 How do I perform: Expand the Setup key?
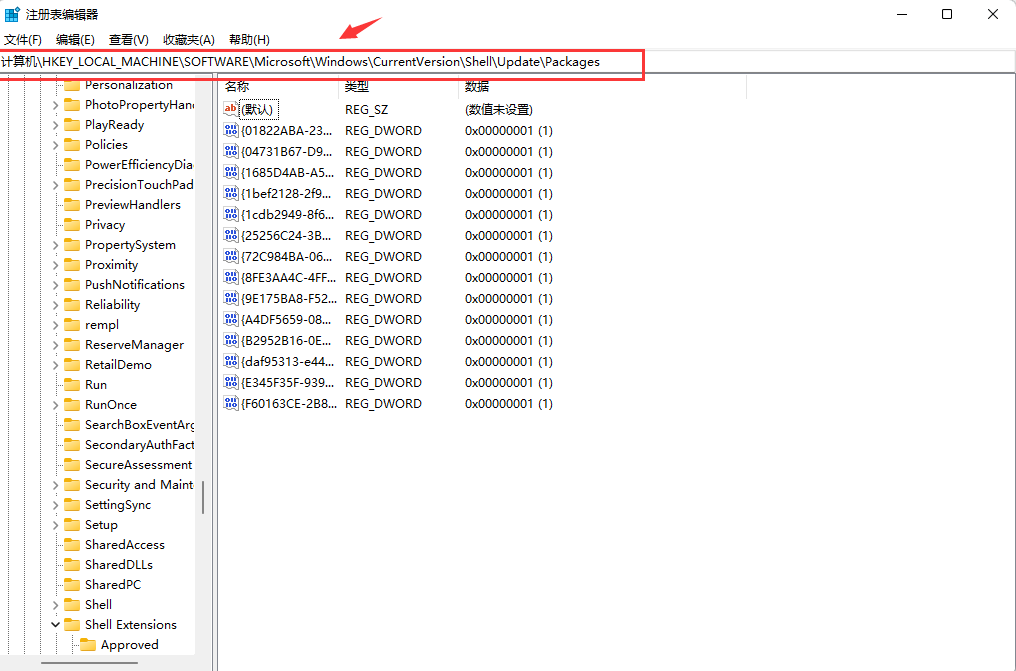57,524
